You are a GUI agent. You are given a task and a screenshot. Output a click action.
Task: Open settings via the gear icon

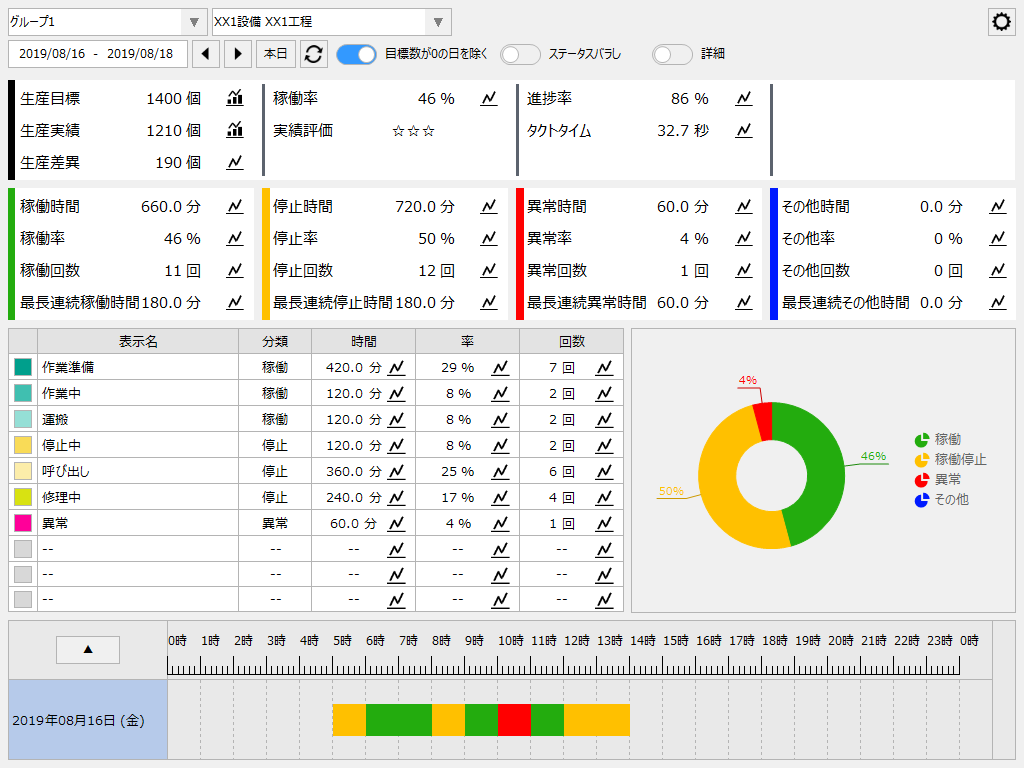pos(1000,21)
